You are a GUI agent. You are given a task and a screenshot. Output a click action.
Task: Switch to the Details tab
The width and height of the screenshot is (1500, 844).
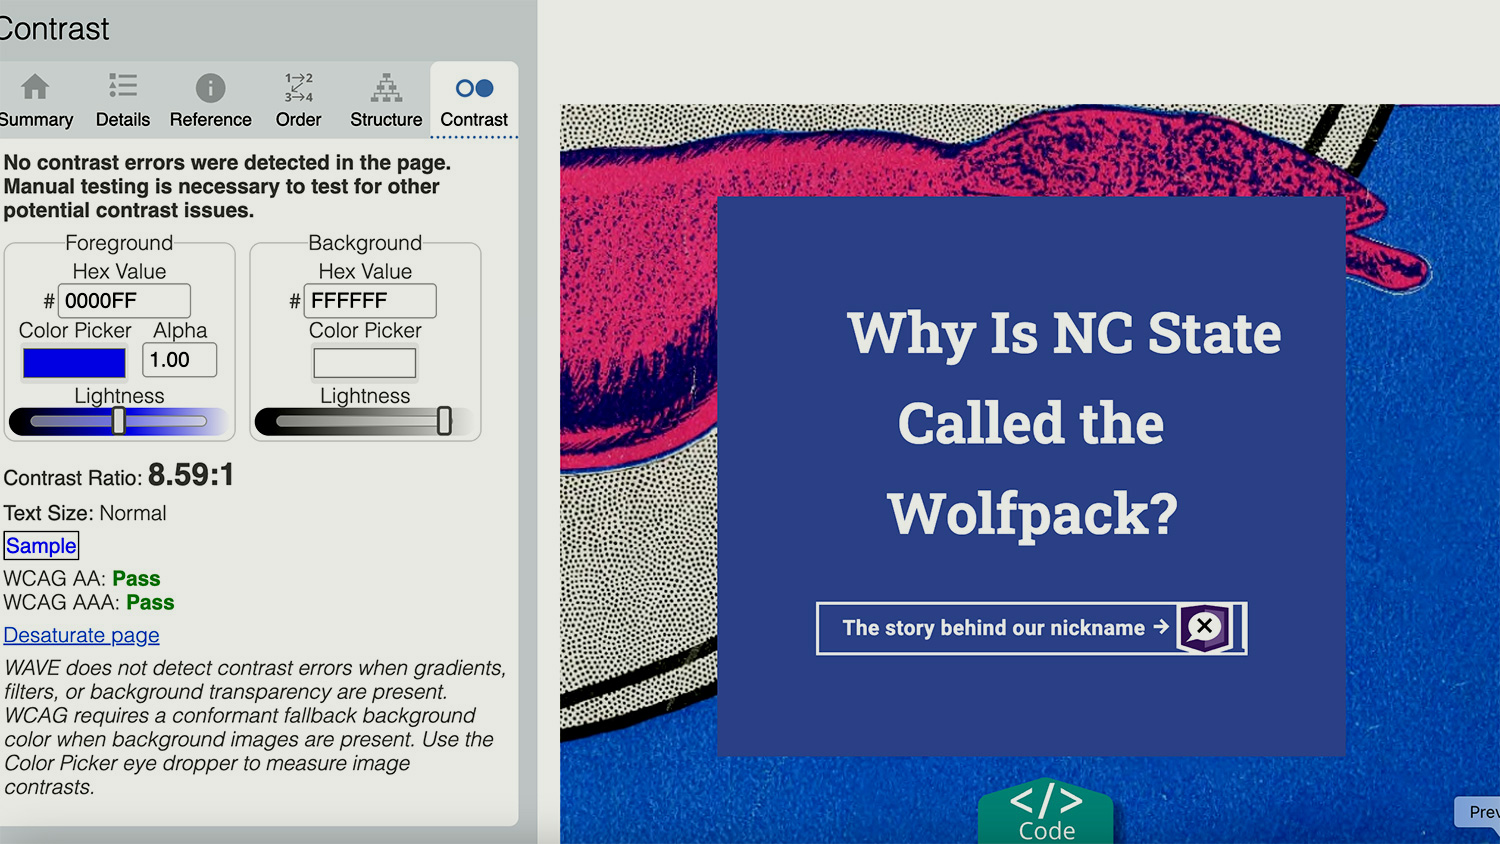tap(123, 100)
